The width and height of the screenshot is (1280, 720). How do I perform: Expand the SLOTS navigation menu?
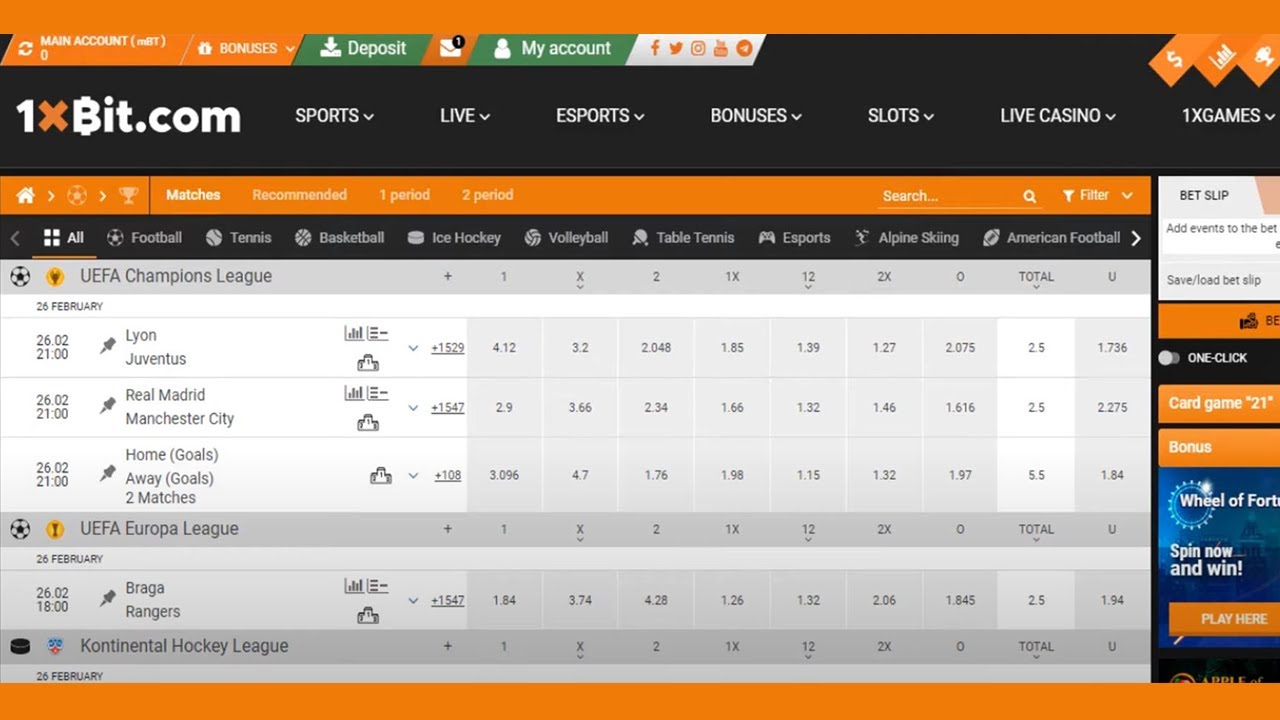coord(901,116)
